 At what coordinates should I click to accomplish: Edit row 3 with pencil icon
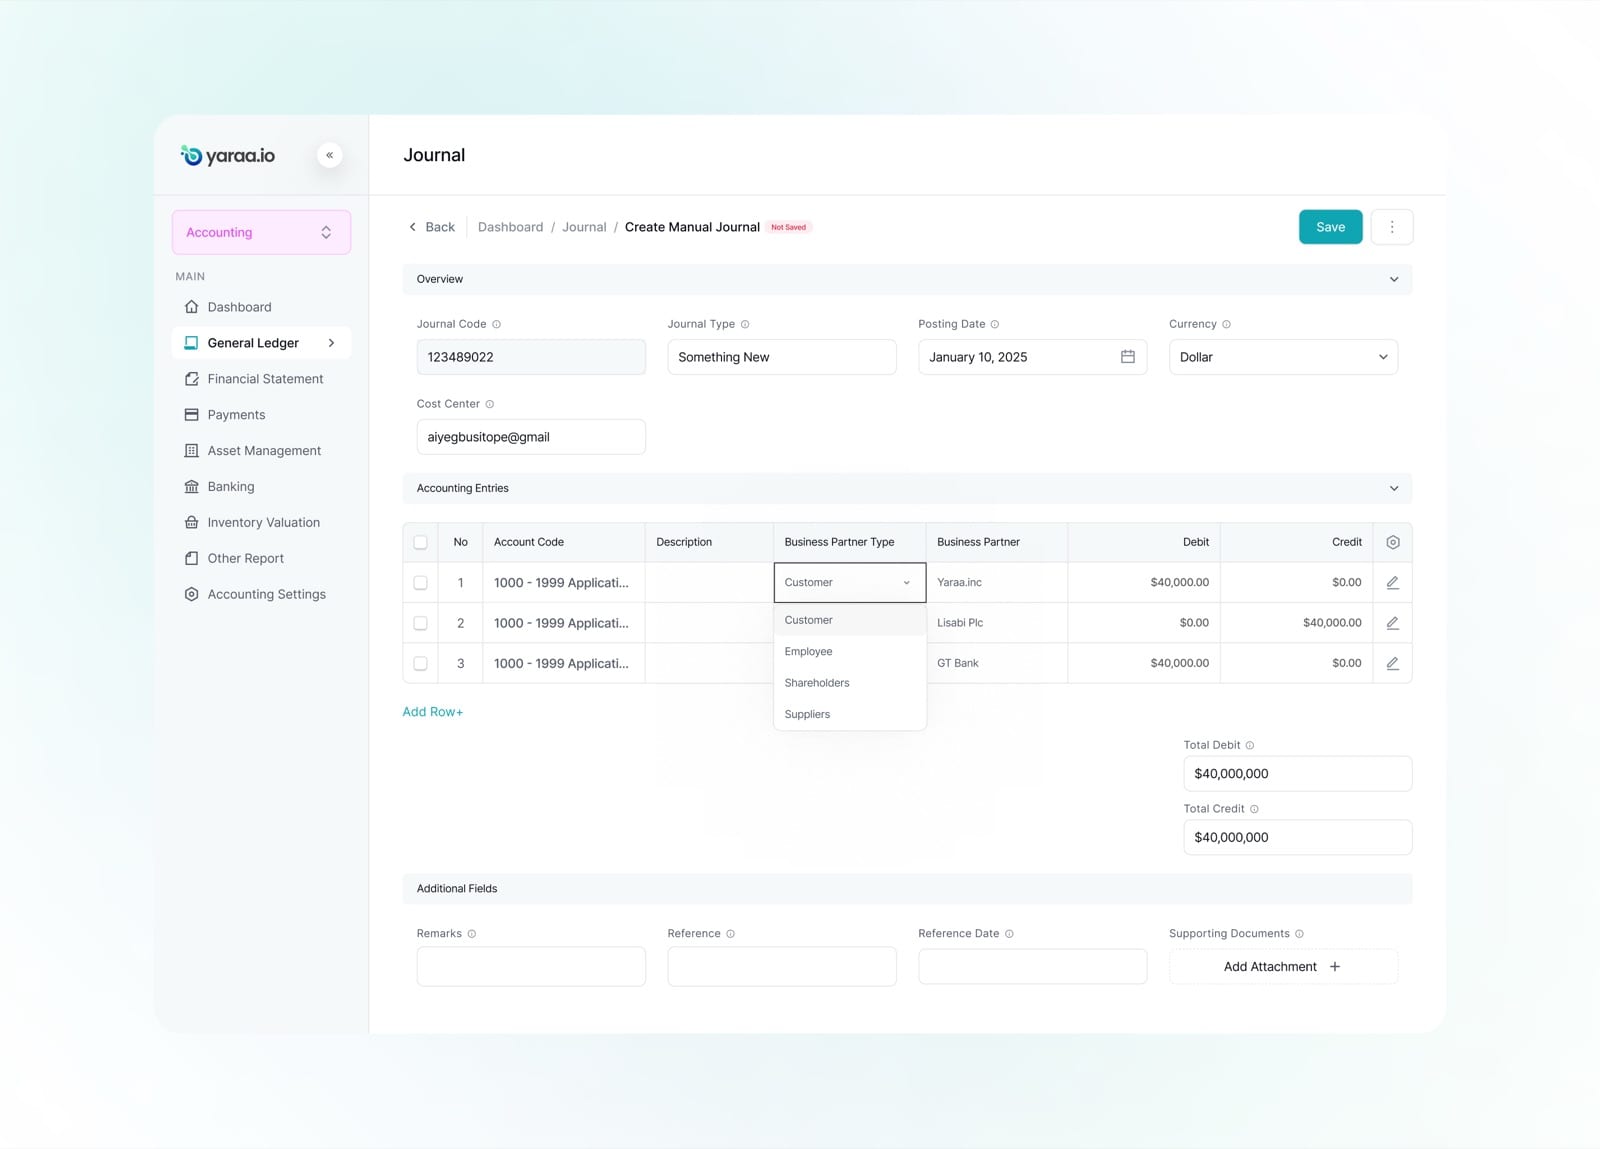[x=1392, y=663]
